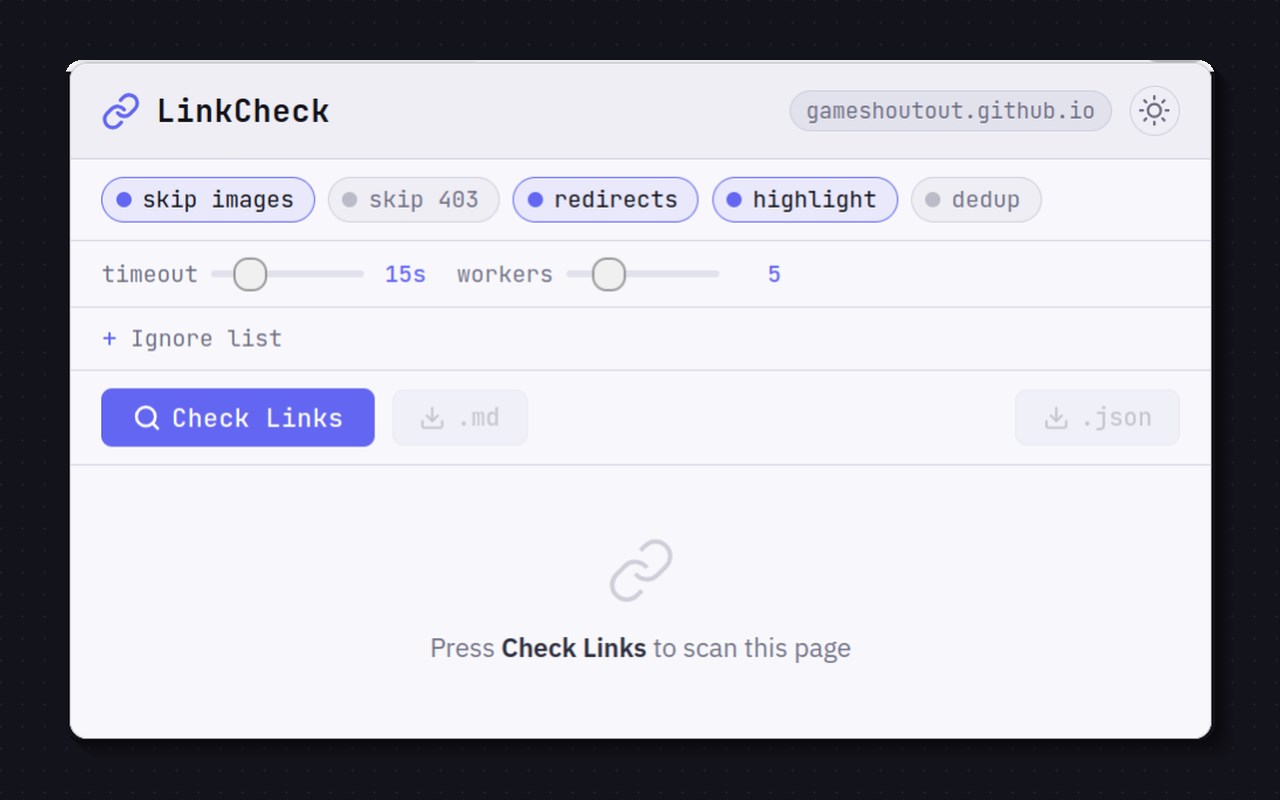Click the faded chain icon in empty results
The height and width of the screenshot is (800, 1280).
click(x=641, y=571)
